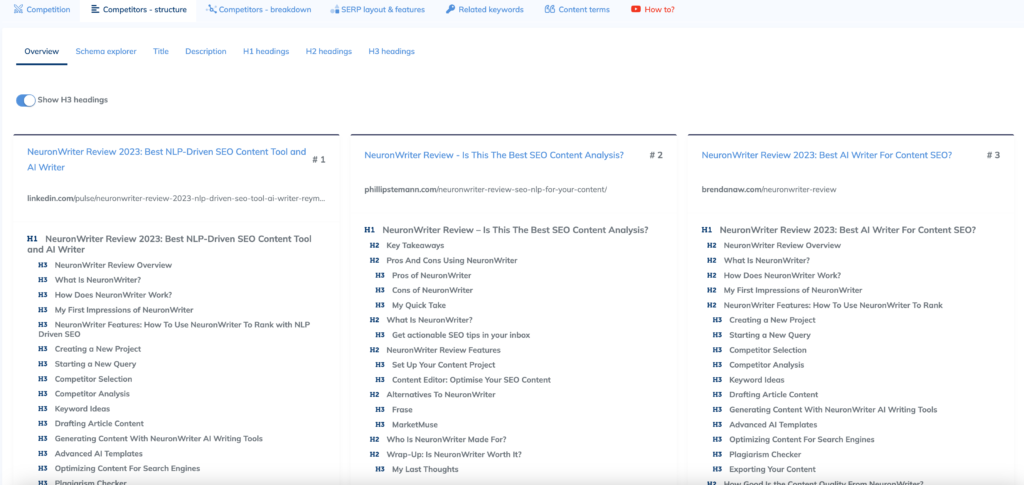Image resolution: width=1024 pixels, height=485 pixels.
Task: Open the H2 headings sub-tab
Action: click(328, 52)
